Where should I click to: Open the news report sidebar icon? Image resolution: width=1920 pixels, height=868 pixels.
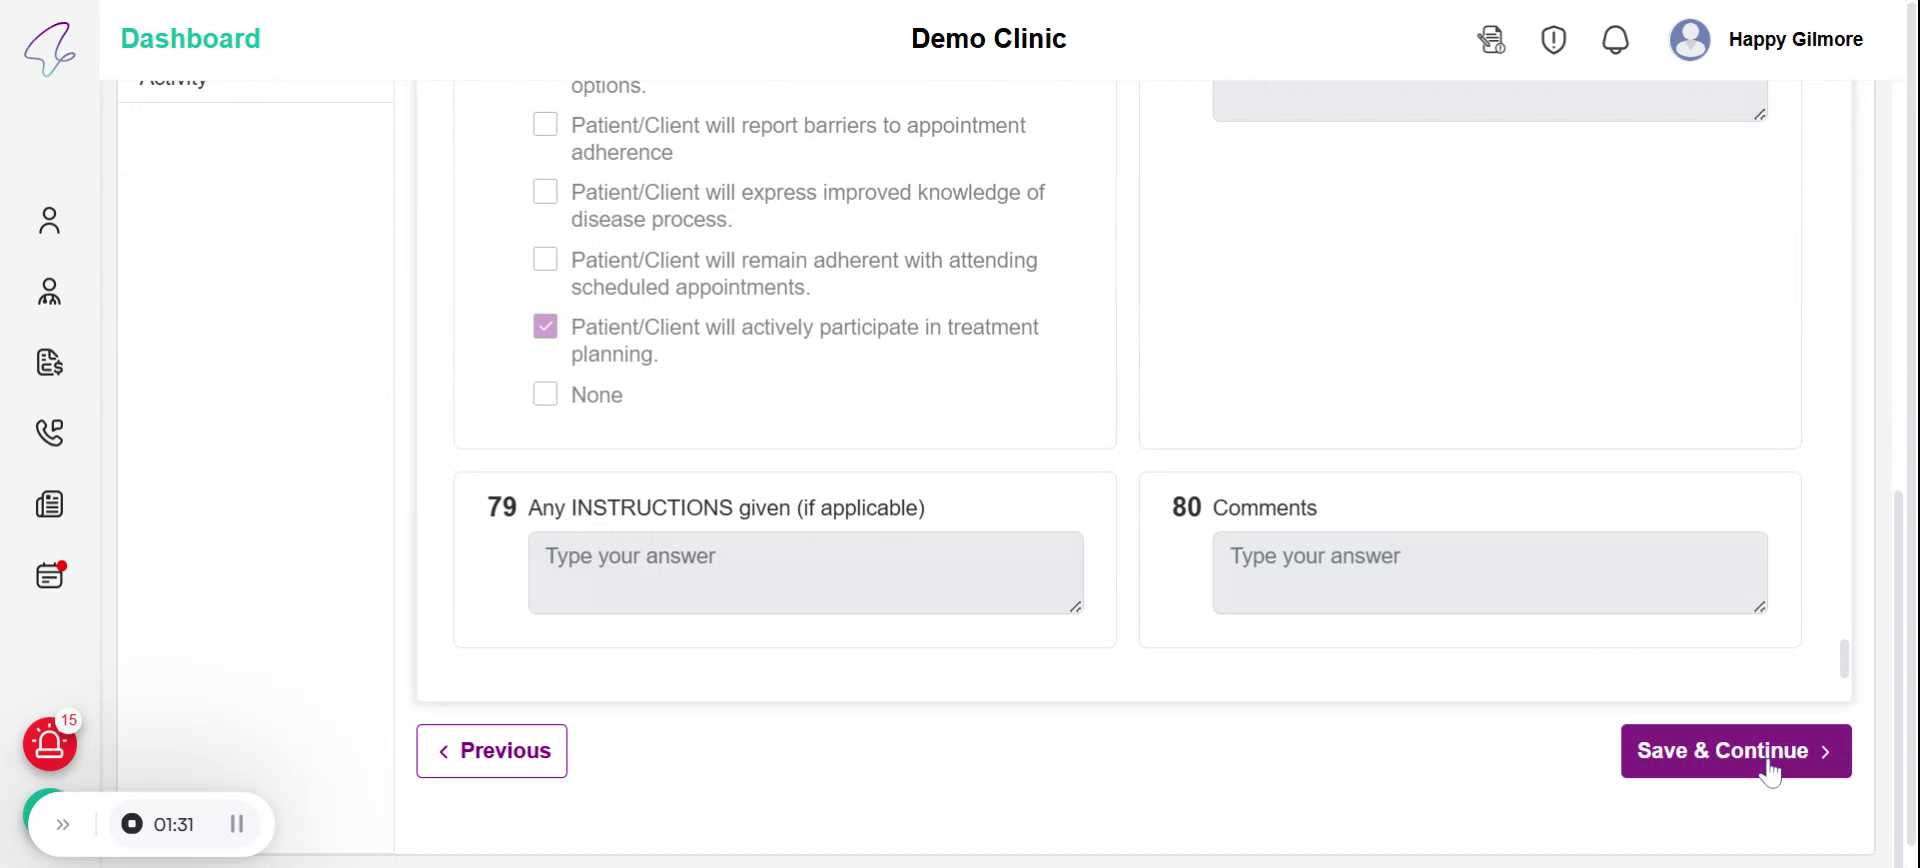click(x=49, y=504)
